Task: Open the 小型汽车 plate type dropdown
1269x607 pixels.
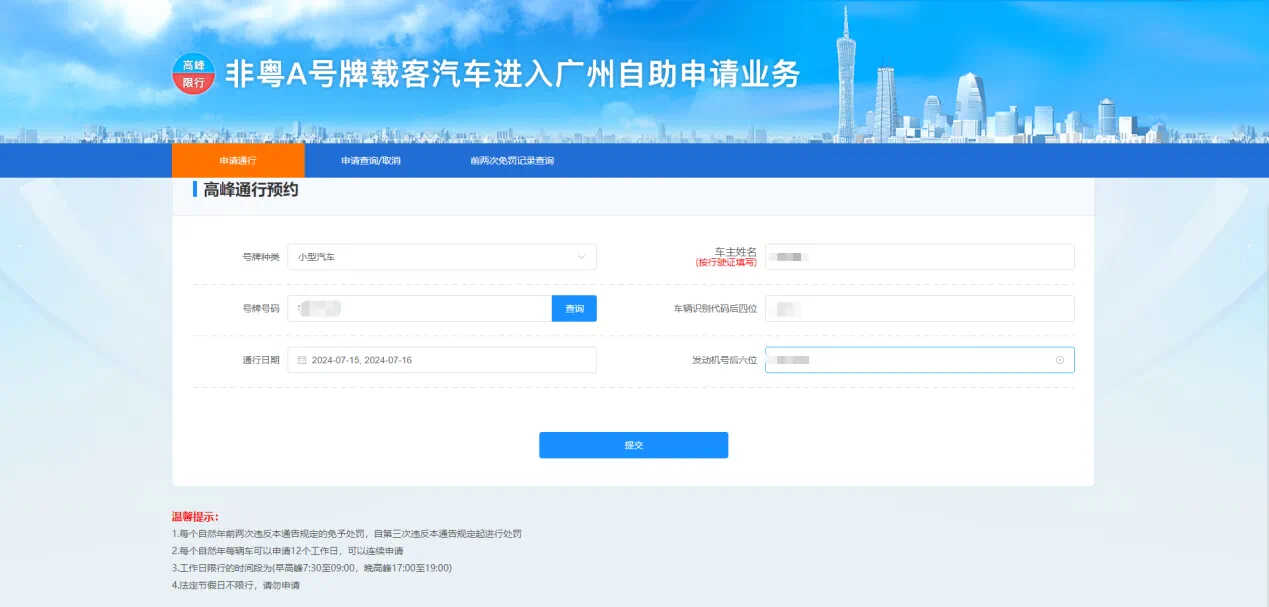Action: [x=441, y=257]
